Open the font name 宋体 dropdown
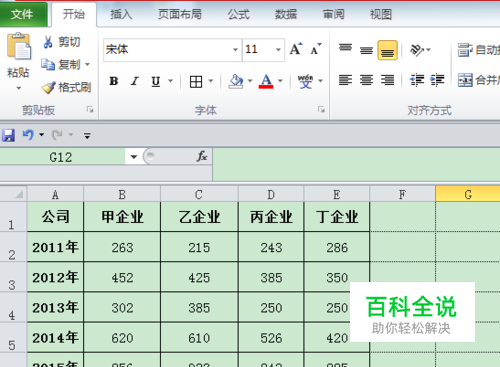This screenshot has height=367, width=500. click(x=235, y=50)
